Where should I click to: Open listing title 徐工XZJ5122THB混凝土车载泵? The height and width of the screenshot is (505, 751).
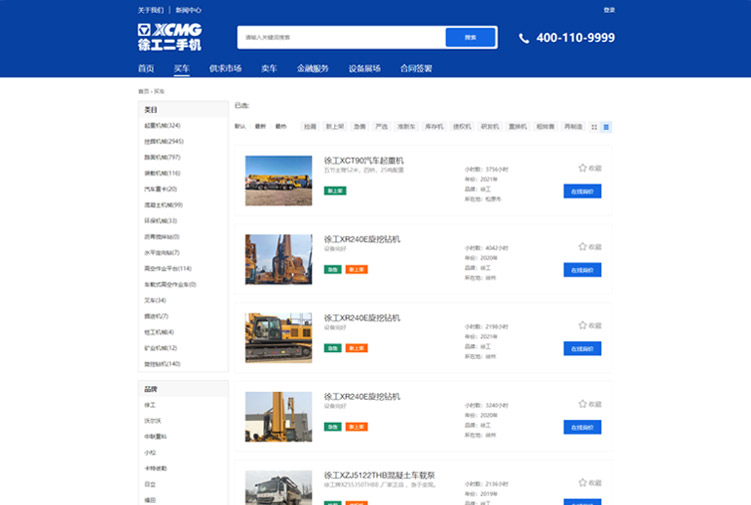tap(379, 475)
